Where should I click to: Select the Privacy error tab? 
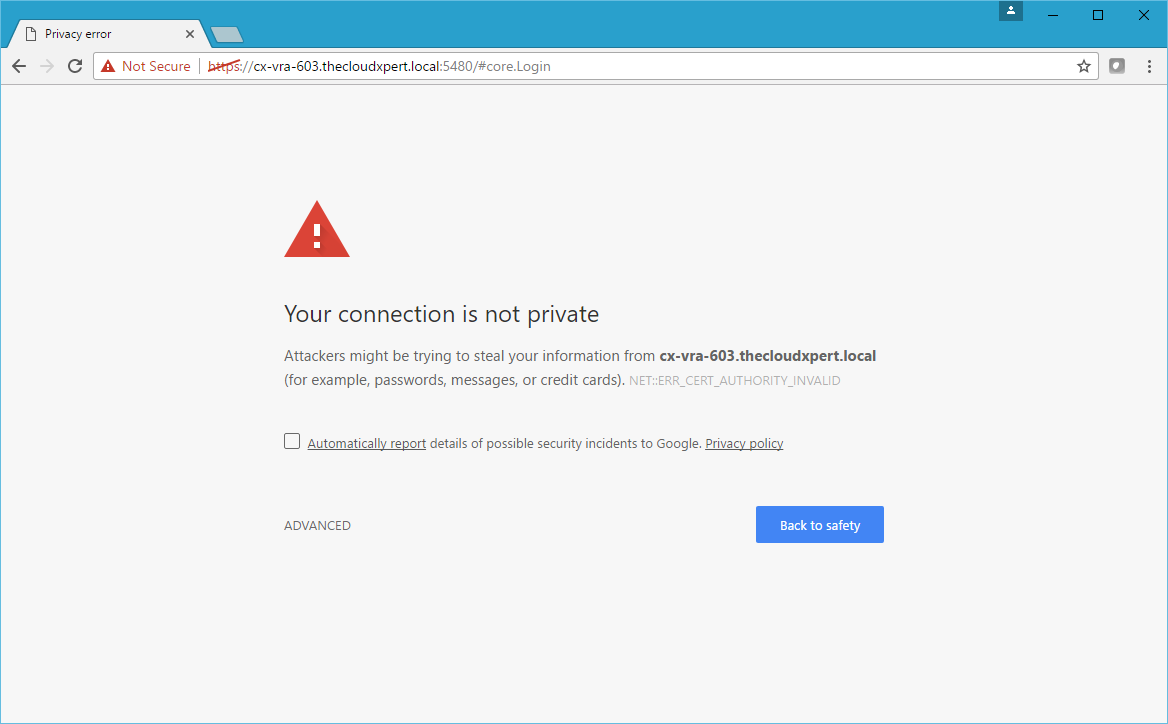coord(100,34)
